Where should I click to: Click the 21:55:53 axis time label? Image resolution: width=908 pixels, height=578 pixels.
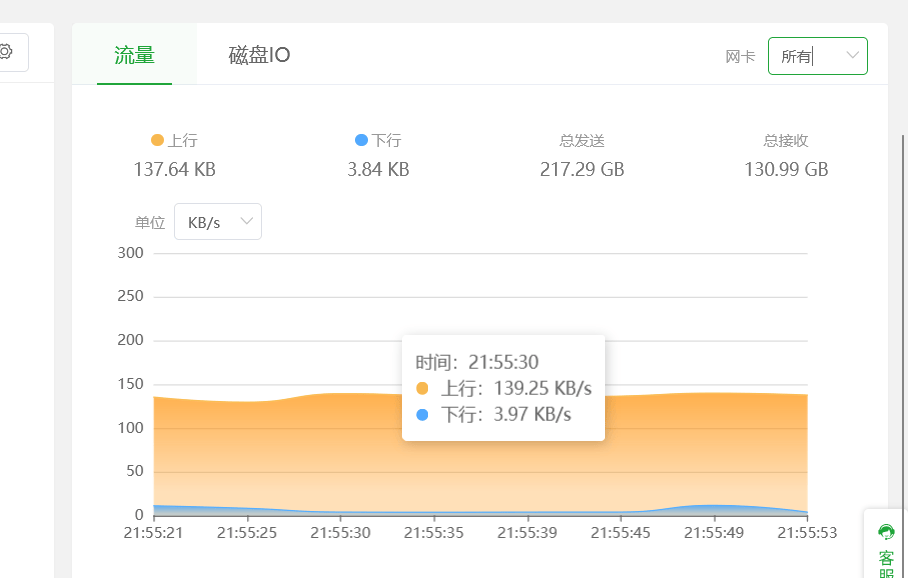coord(807,533)
